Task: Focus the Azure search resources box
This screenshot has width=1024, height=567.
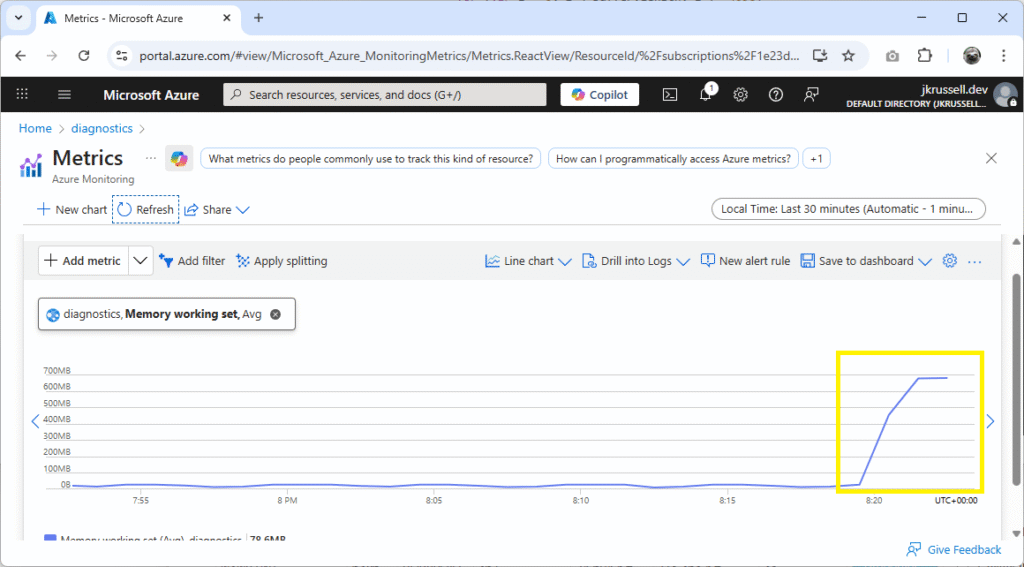Action: tap(385, 95)
